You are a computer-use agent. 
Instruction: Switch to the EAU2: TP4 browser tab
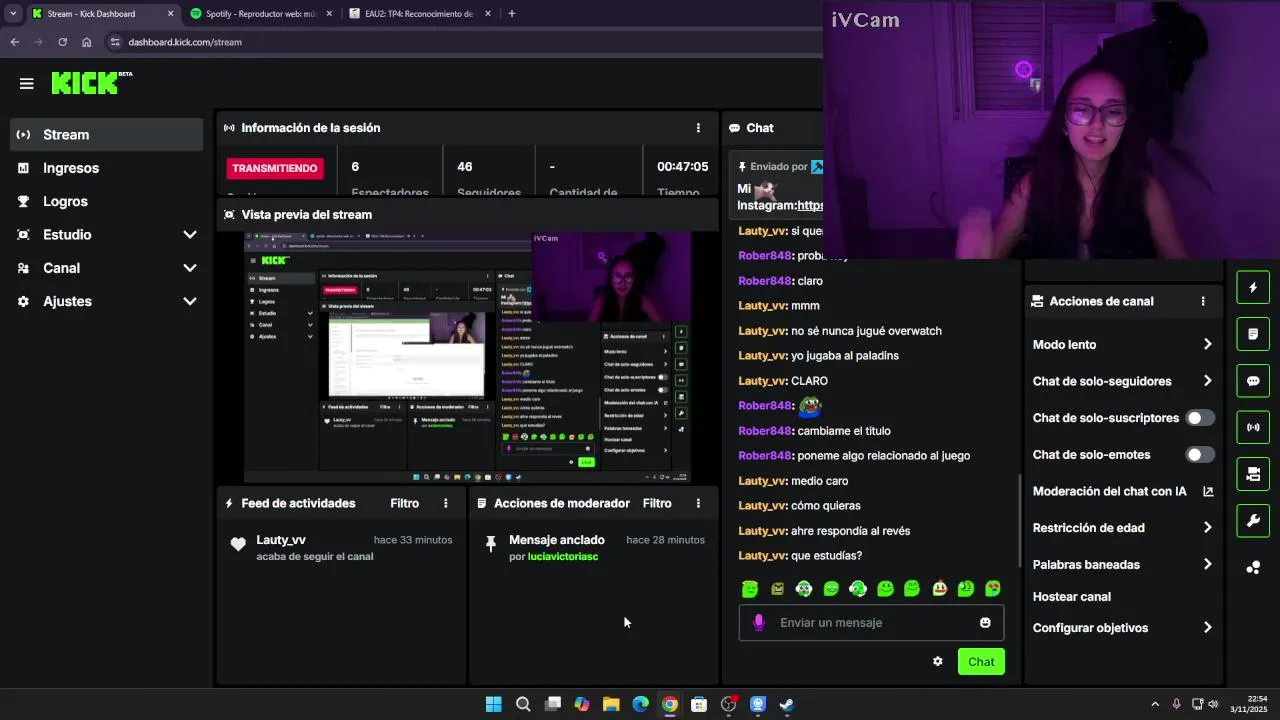pyautogui.click(x=419, y=14)
